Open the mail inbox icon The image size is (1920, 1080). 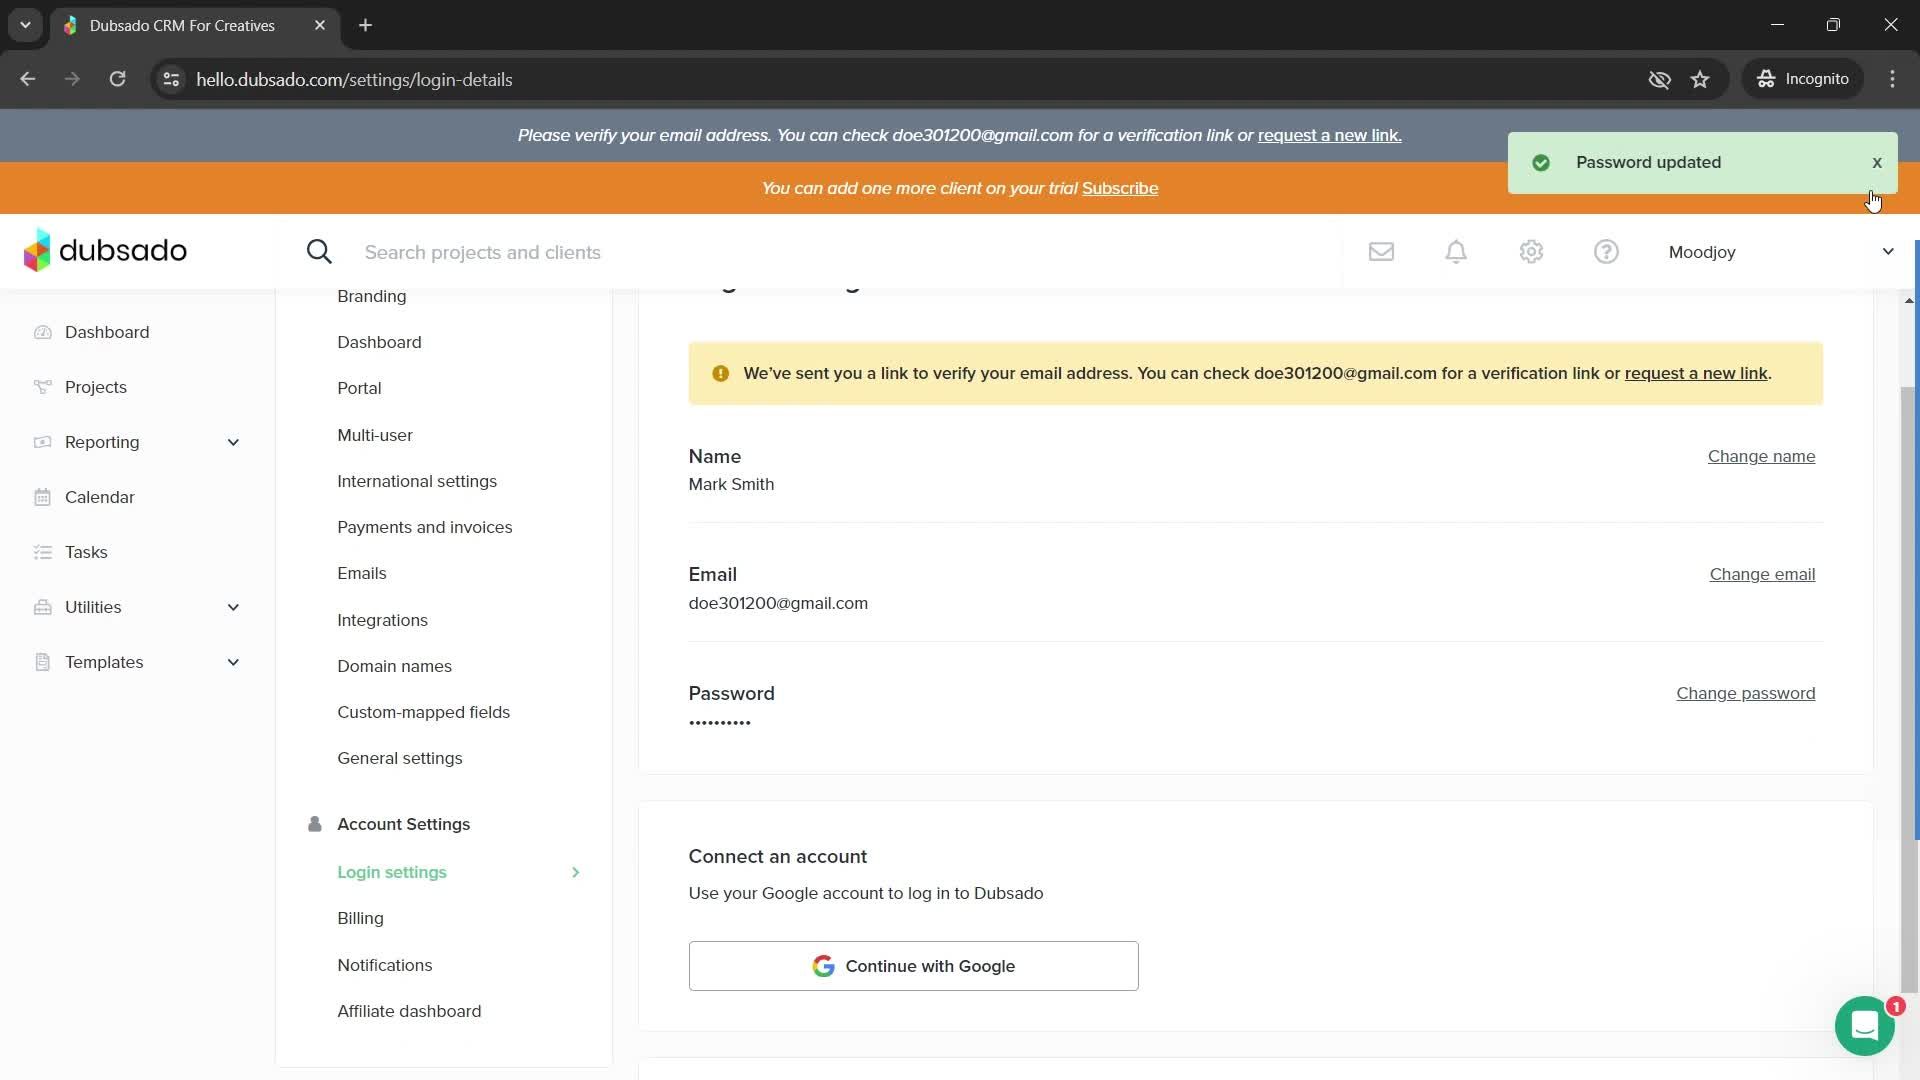[1381, 252]
